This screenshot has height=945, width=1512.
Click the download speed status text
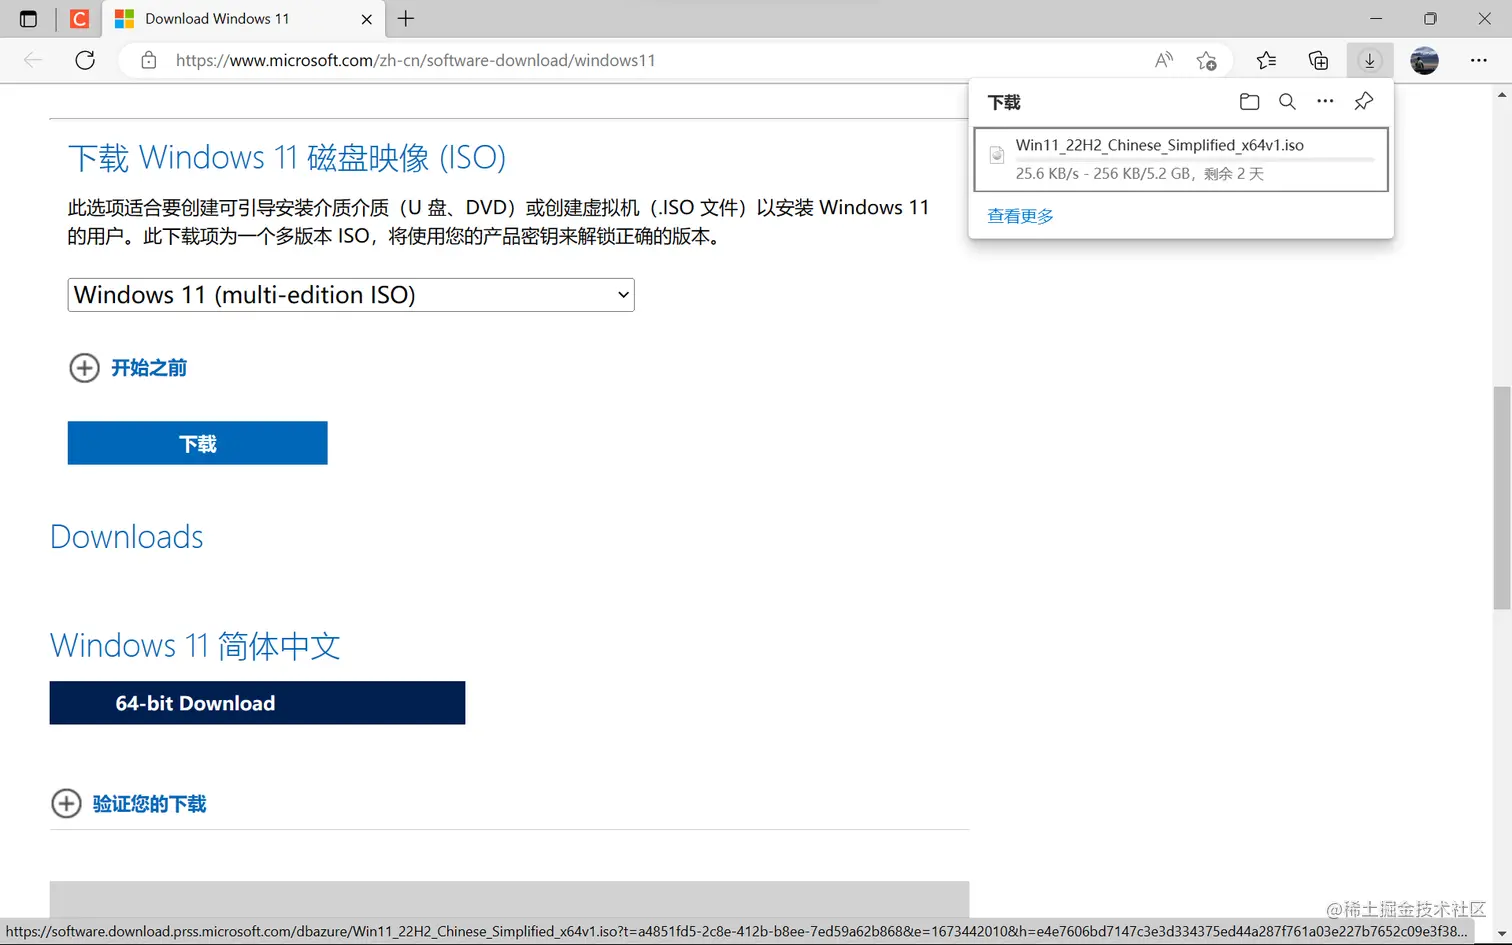1140,174
